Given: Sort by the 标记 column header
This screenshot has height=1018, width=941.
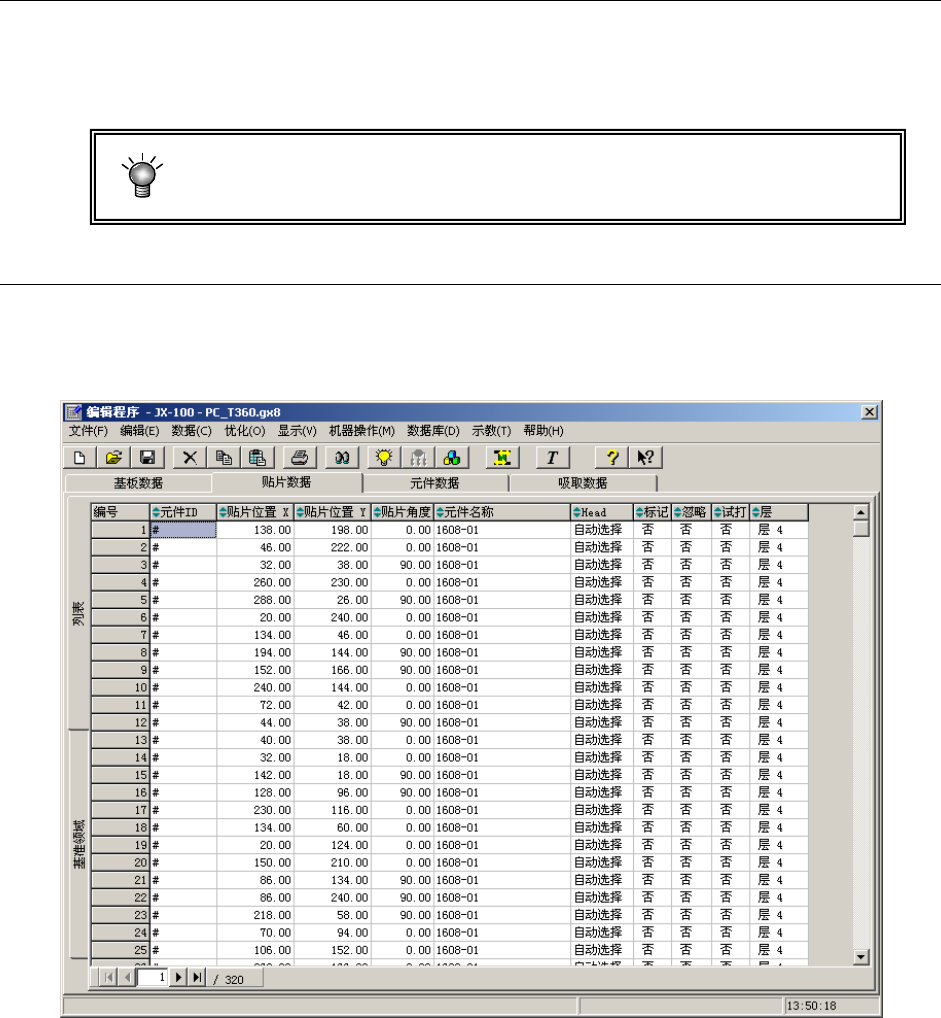Looking at the screenshot, I should pos(653,512).
